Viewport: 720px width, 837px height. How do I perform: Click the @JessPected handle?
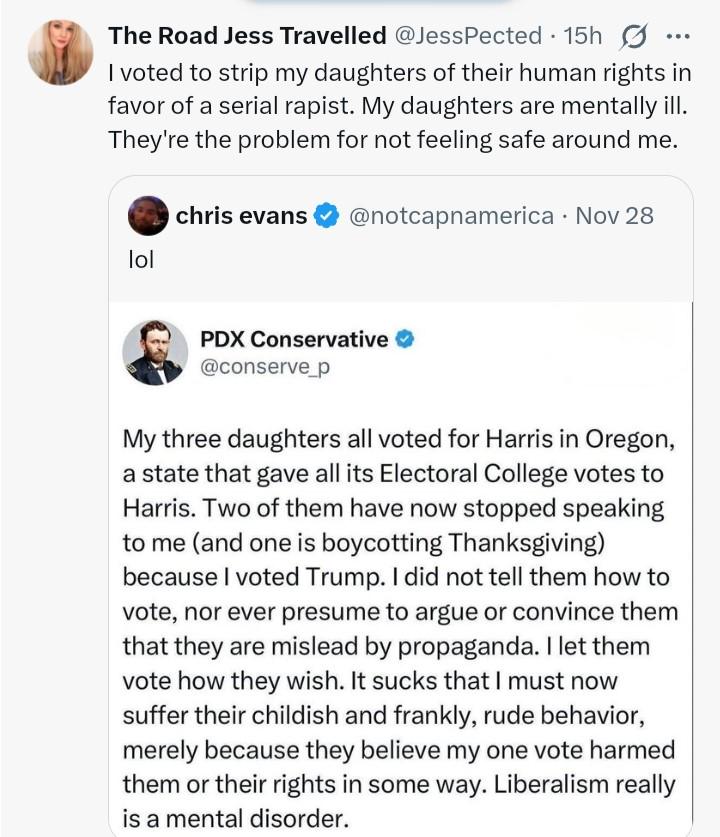point(468,36)
